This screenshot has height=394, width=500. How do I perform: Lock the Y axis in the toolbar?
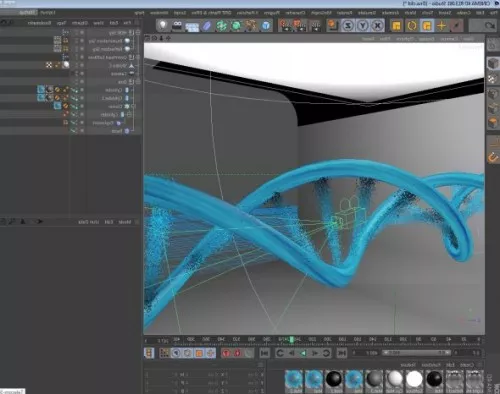(x=363, y=25)
